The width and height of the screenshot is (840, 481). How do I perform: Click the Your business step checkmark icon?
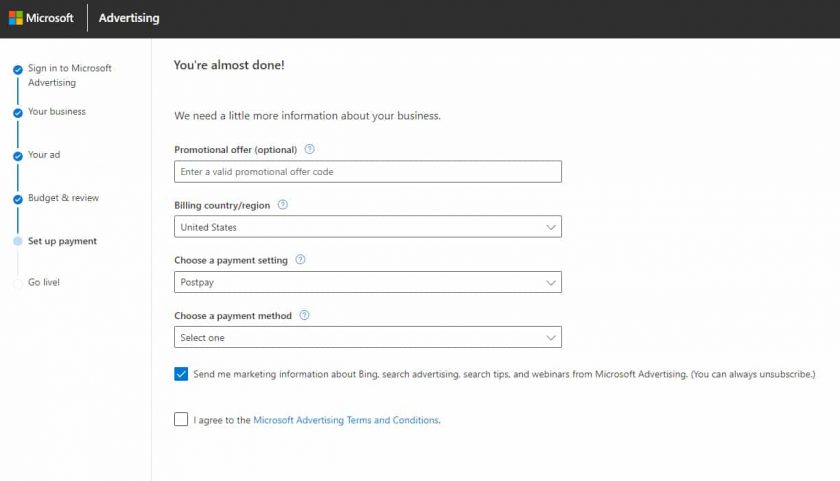tap(18, 113)
